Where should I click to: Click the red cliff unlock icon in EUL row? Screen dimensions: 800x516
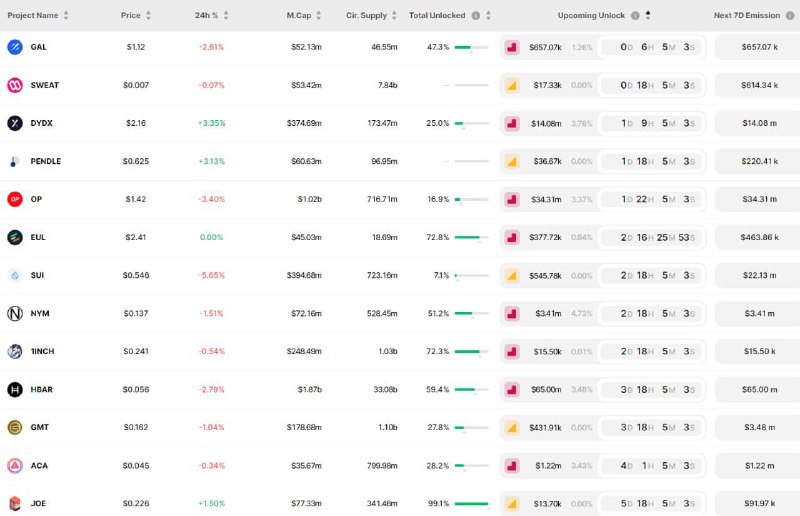(x=512, y=237)
